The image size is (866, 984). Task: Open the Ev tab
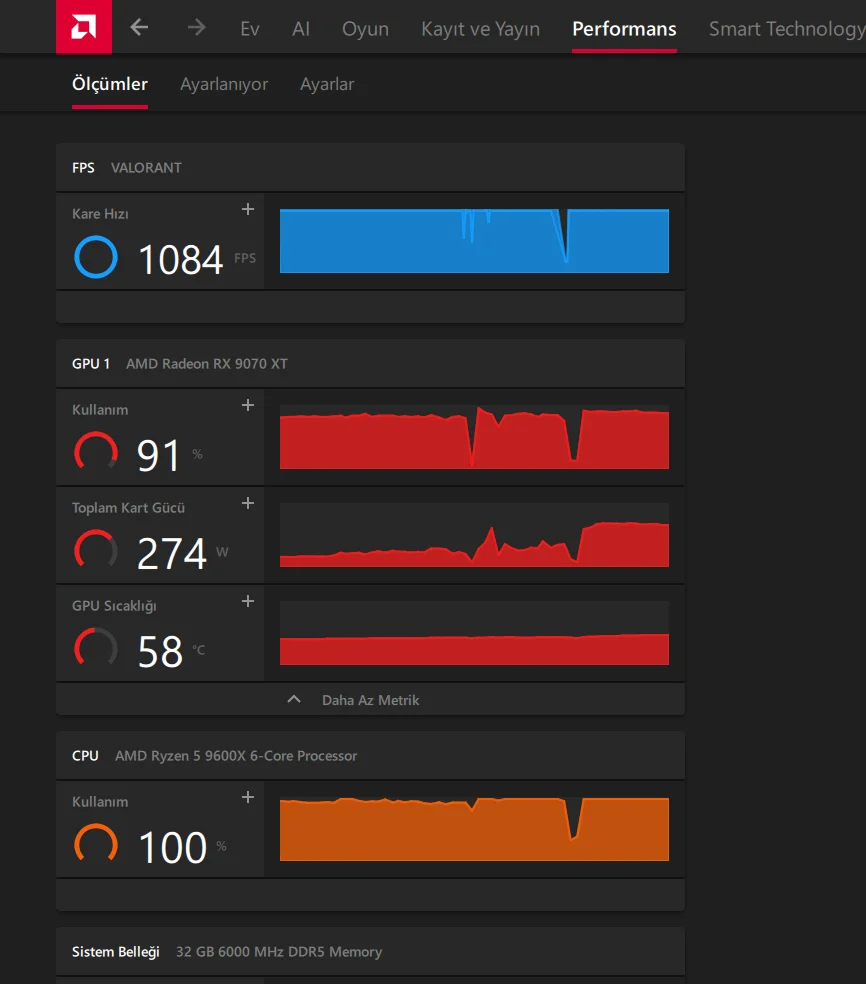click(x=250, y=29)
